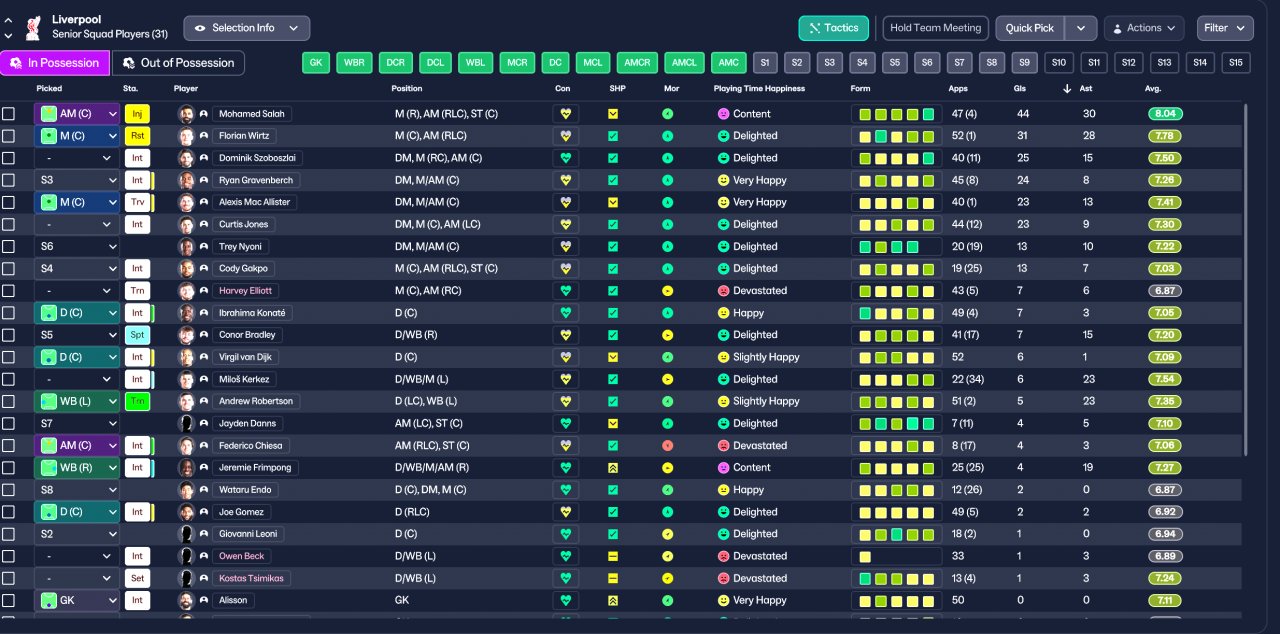This screenshot has height=634, width=1280.
Task: Tick the checkbox for Andrew Robertson
Action: (x=9, y=401)
